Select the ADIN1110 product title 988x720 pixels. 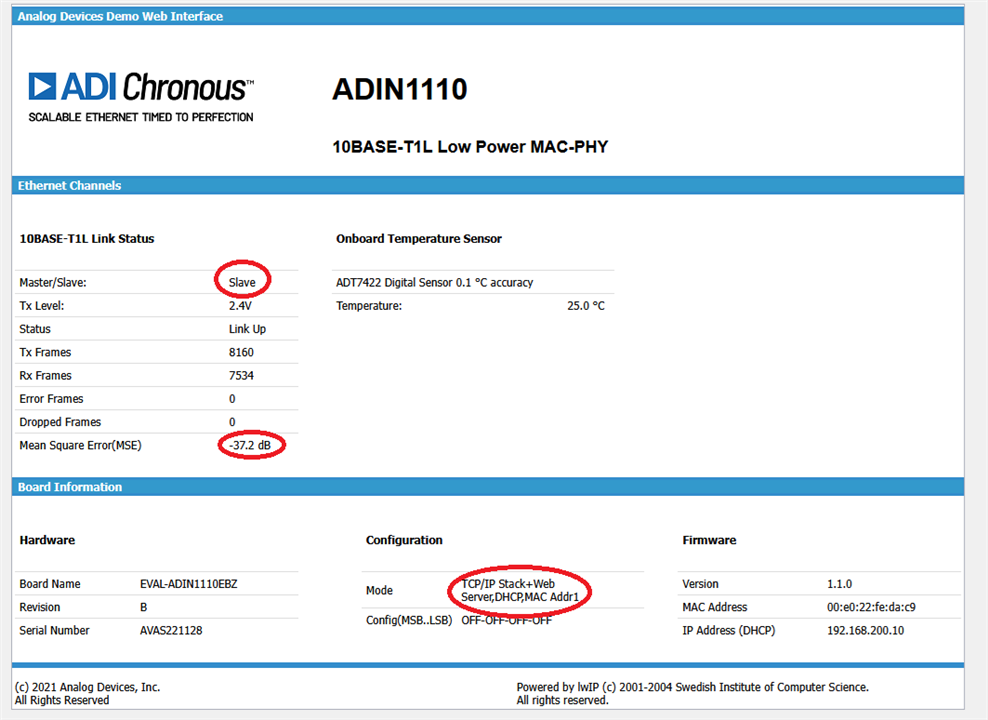(x=400, y=89)
